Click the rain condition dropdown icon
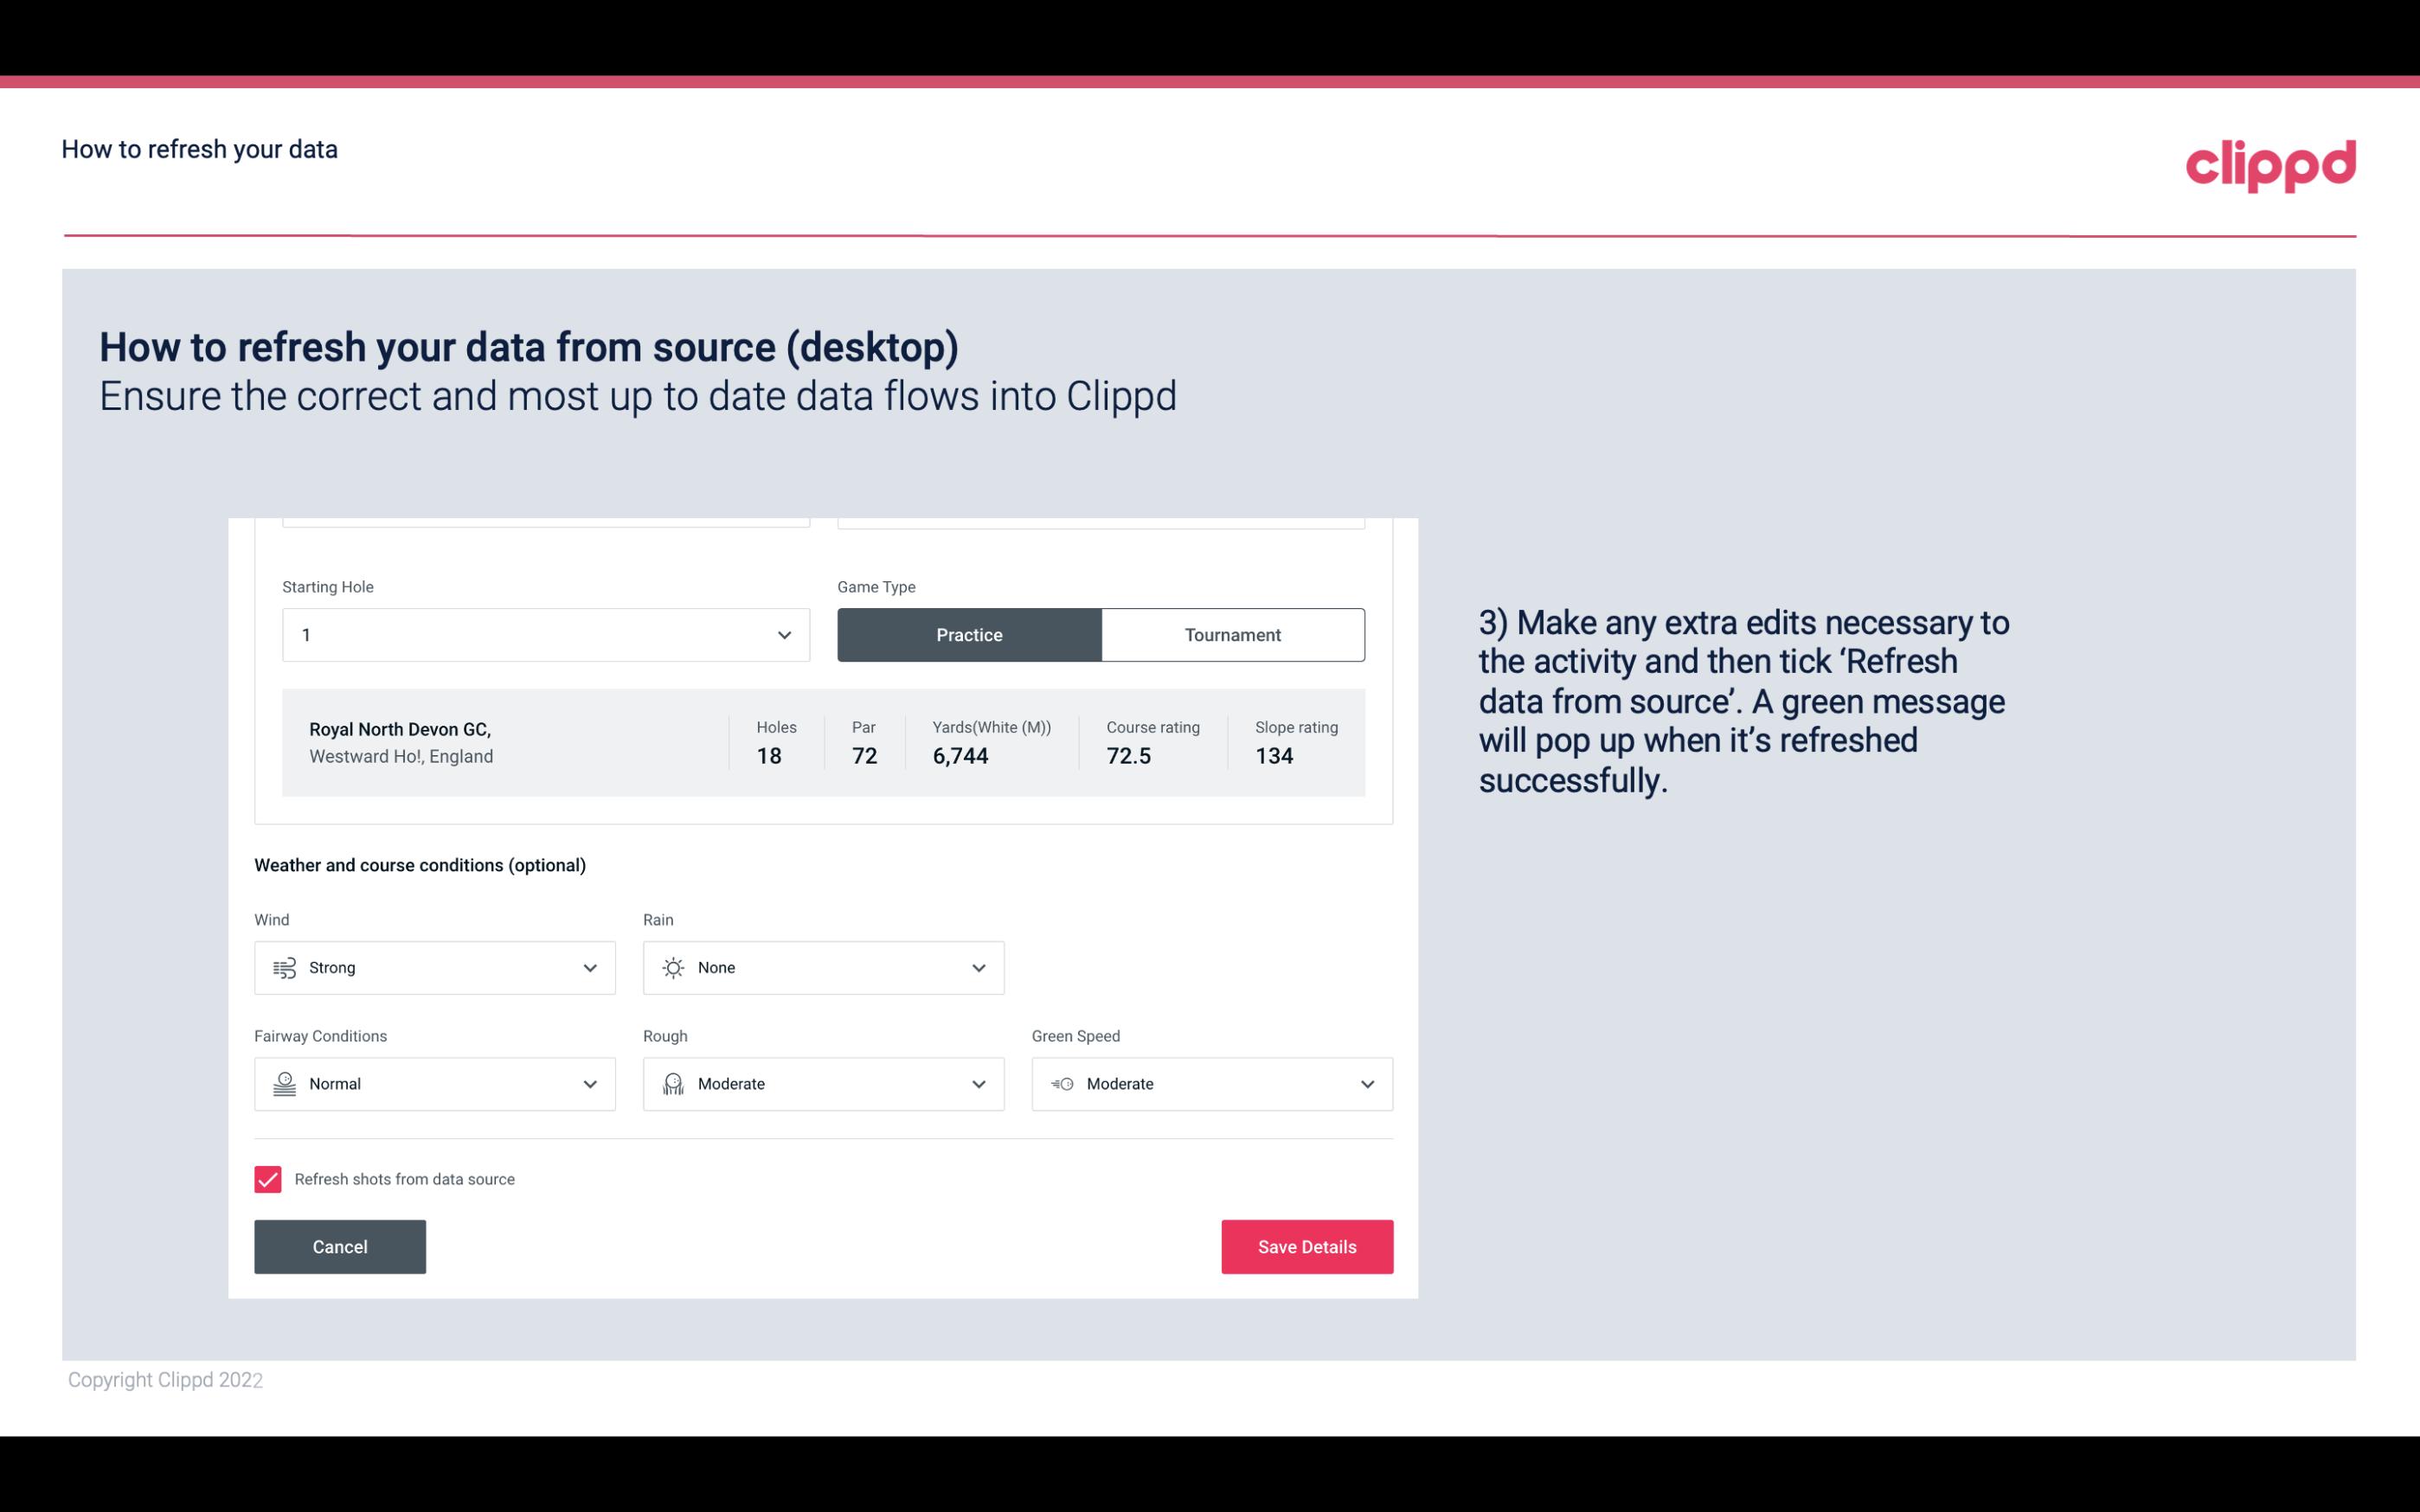This screenshot has height=1512, width=2420. coord(978,967)
